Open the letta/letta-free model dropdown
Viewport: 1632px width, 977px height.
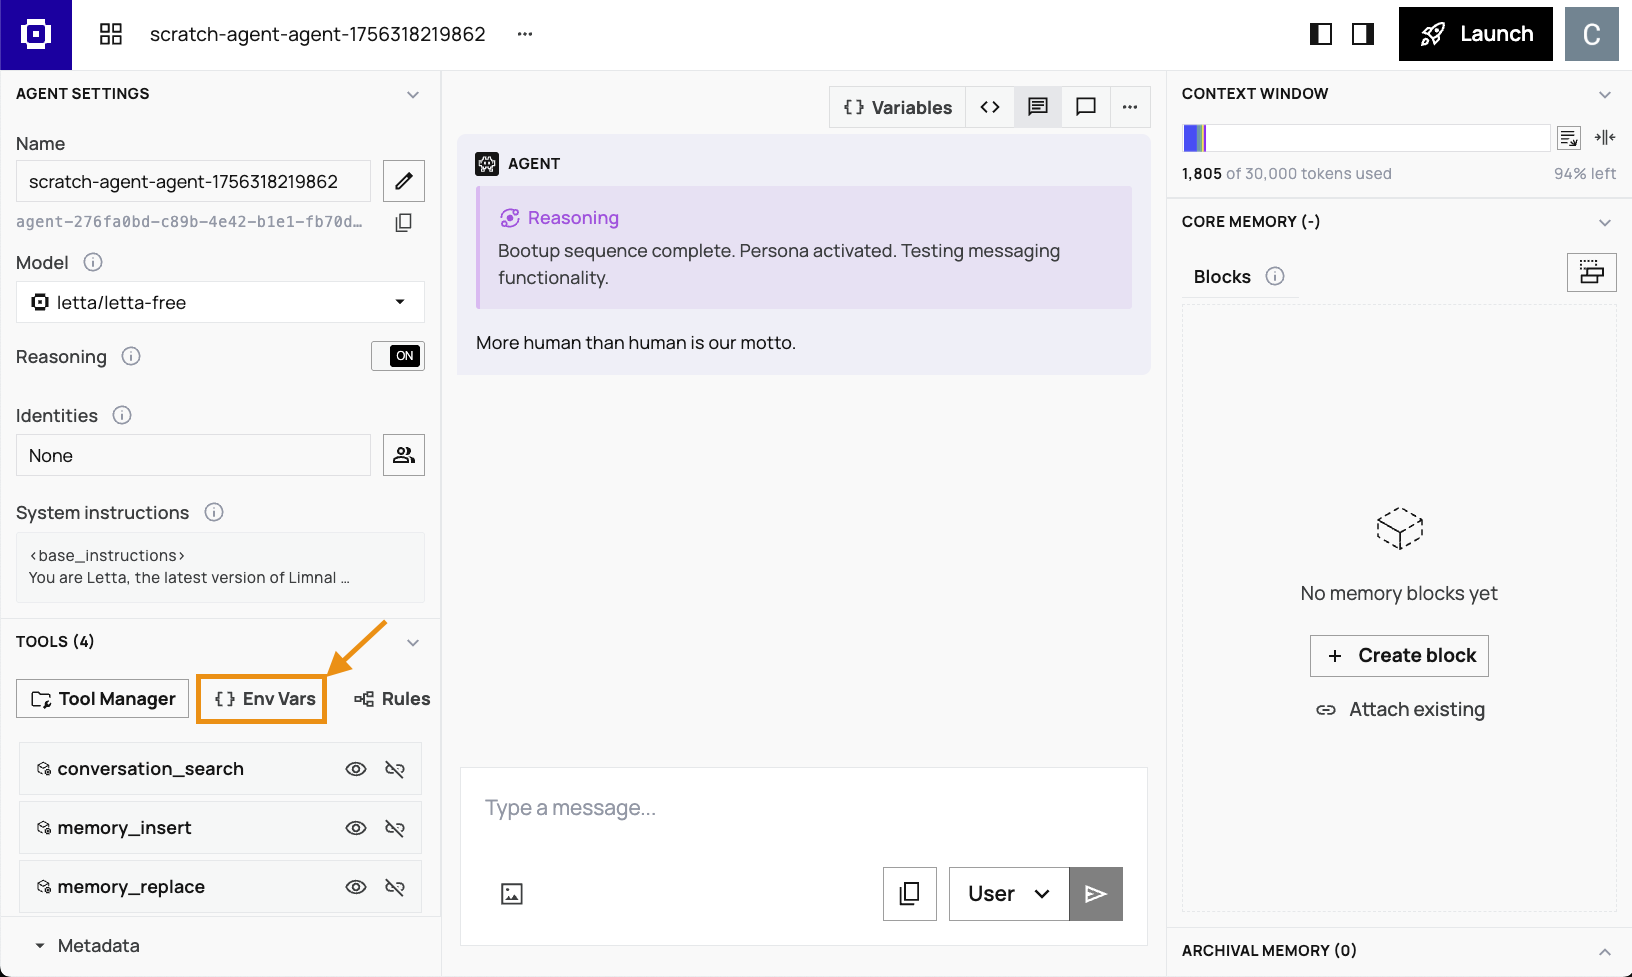(x=220, y=302)
